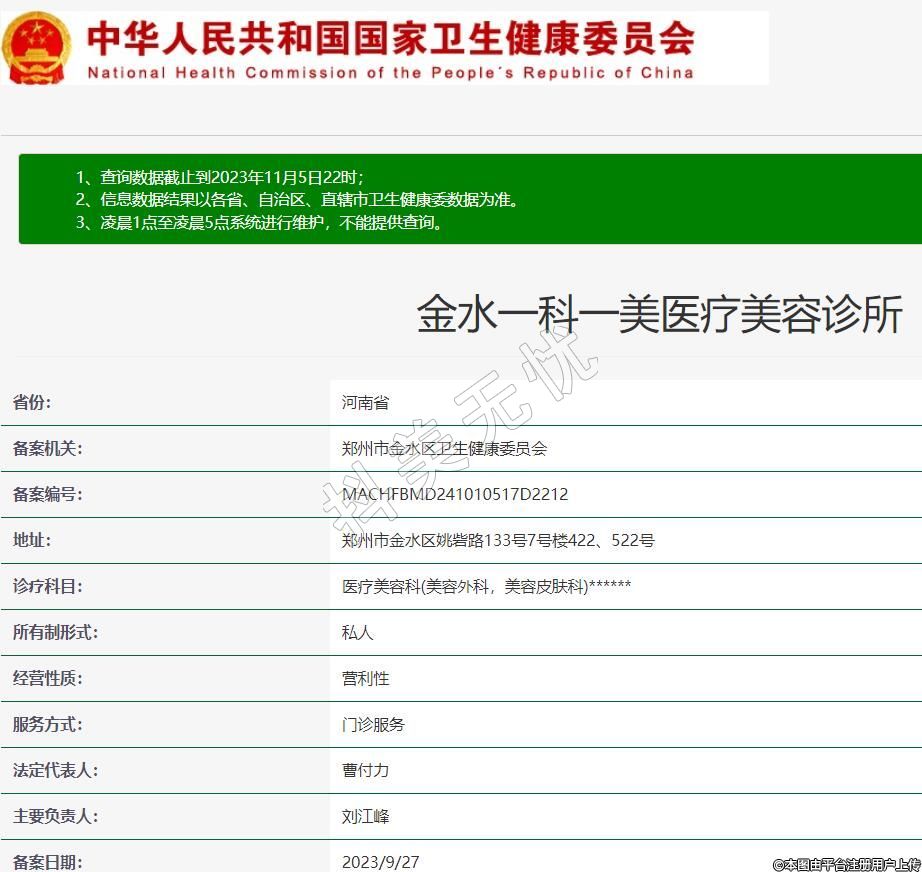Image resolution: width=922 pixels, height=872 pixels.
Task: Click the English National Health Commission text
Action: 390,73
